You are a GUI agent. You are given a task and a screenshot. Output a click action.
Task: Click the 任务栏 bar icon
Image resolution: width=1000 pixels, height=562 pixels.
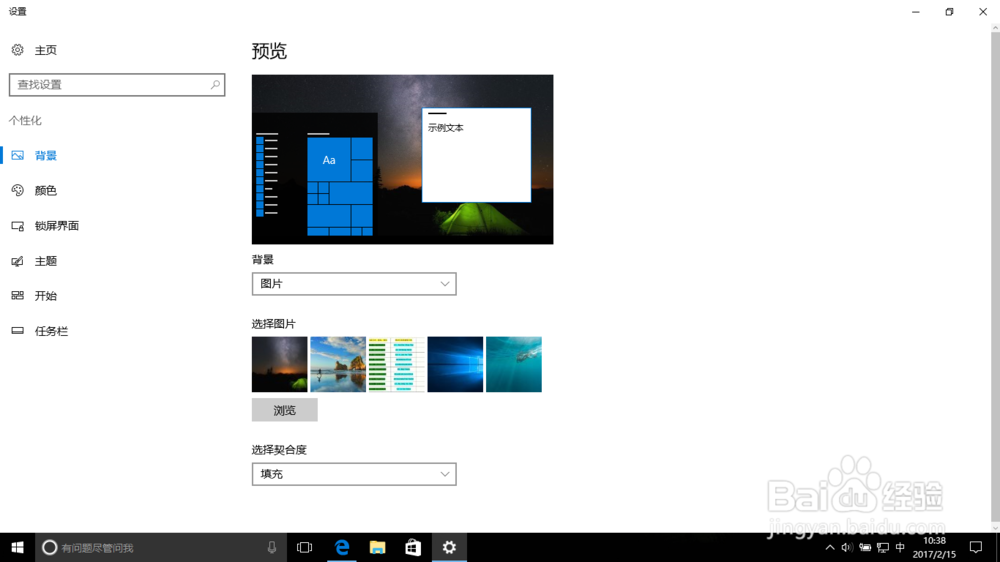click(17, 330)
